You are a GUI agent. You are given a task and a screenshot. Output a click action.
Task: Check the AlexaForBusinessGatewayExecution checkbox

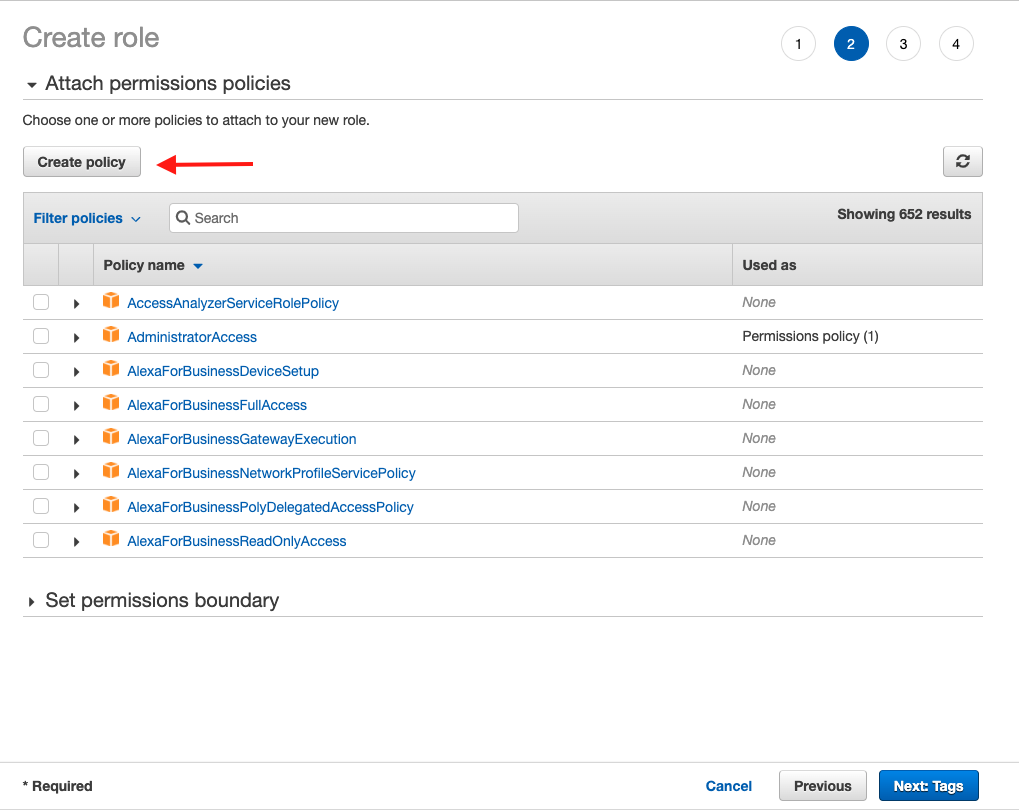(41, 438)
